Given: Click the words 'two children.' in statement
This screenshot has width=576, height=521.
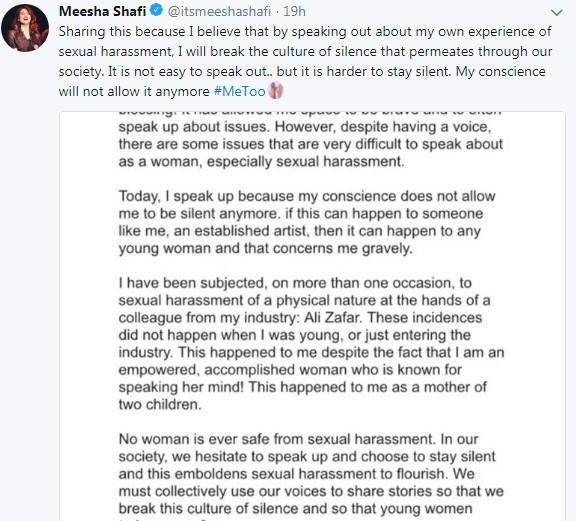Looking at the screenshot, I should [x=160, y=405].
